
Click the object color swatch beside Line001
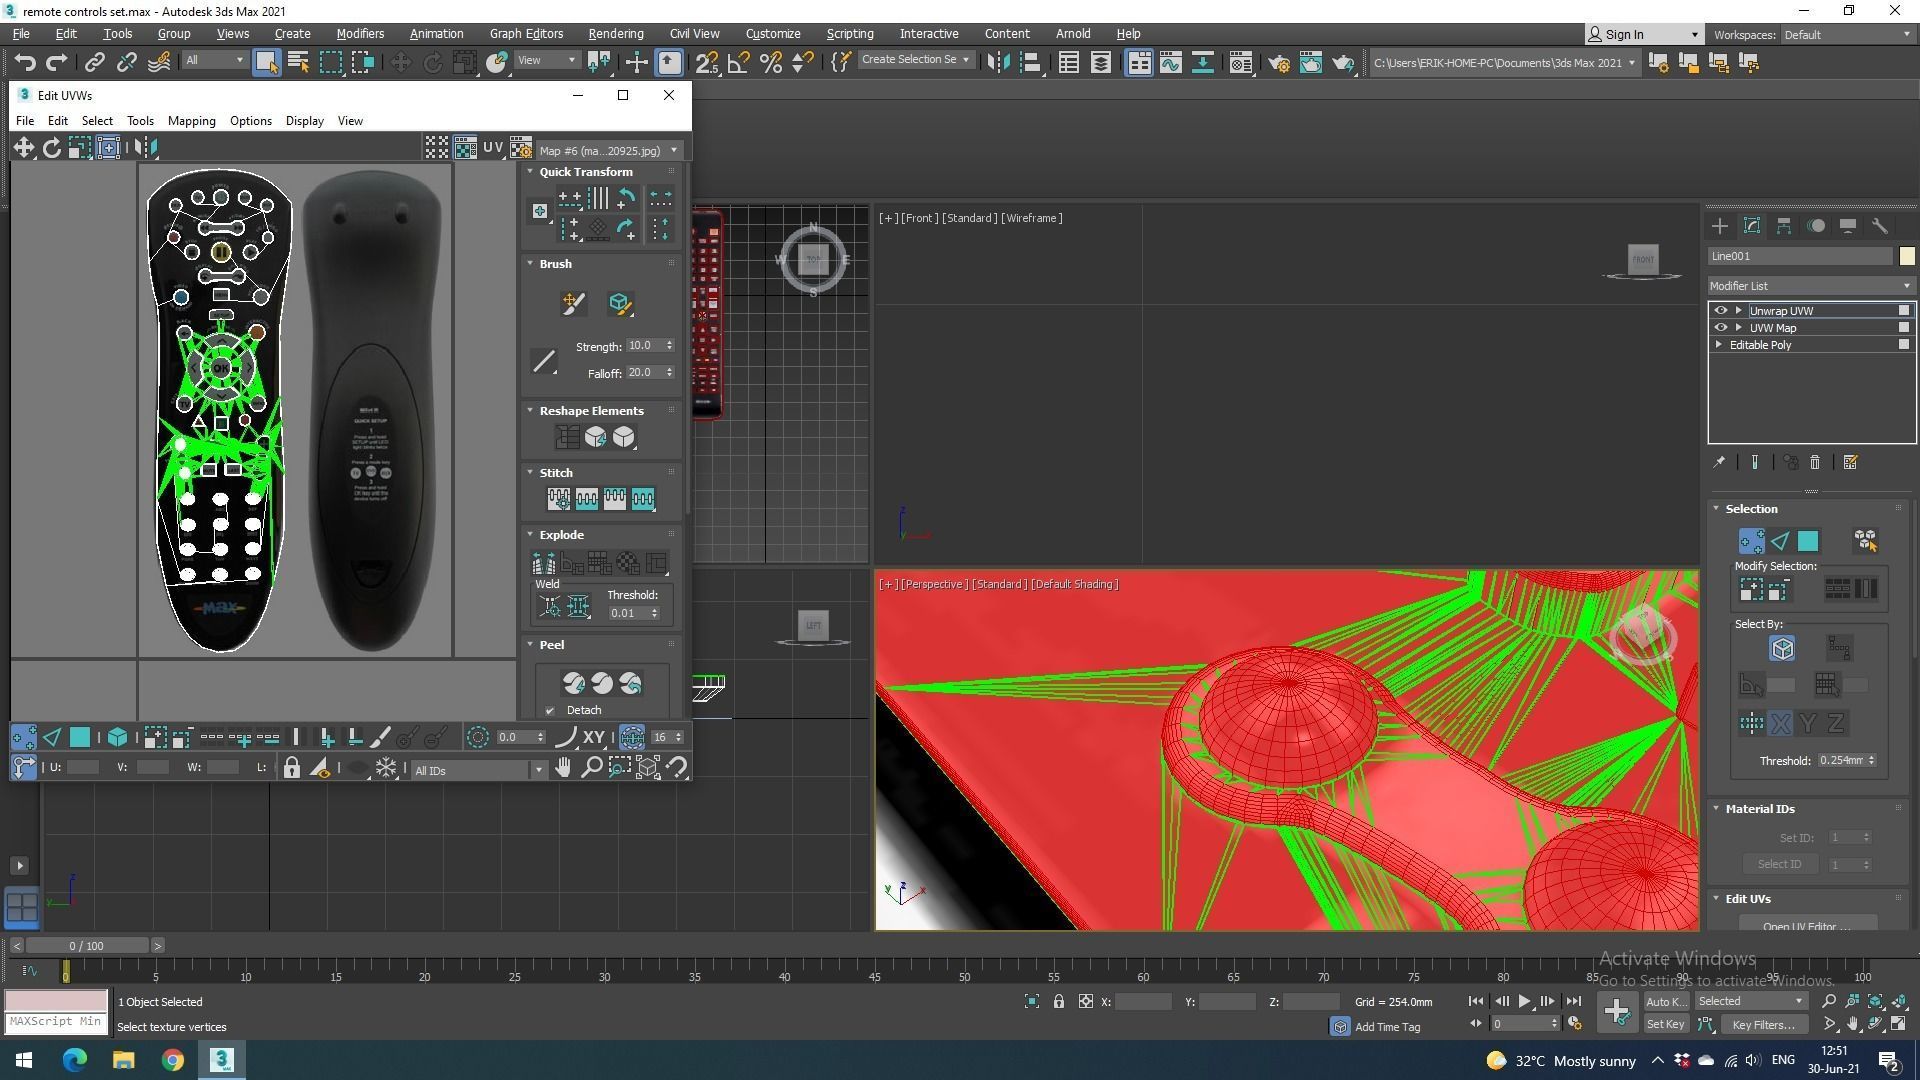tap(1906, 256)
